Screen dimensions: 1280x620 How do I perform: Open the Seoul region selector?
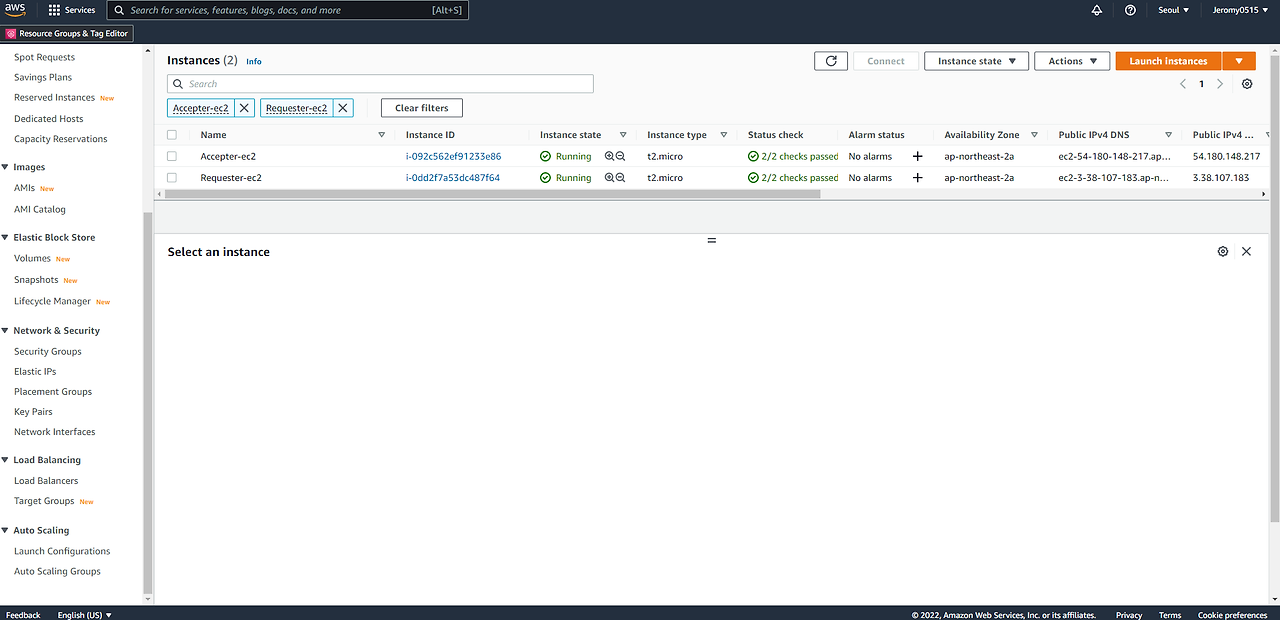[x=1172, y=10]
